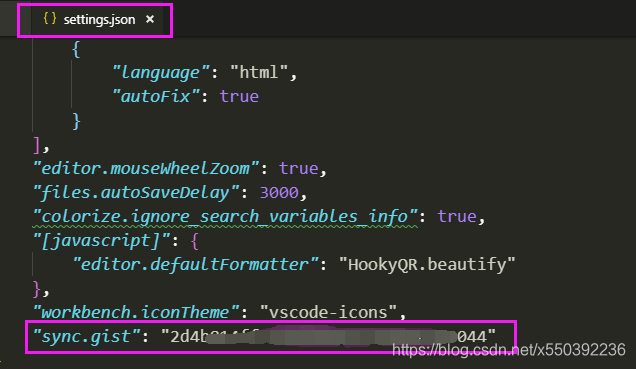Click the opening brace after [javascript]
The width and height of the screenshot is (636, 369).
tap(195, 241)
